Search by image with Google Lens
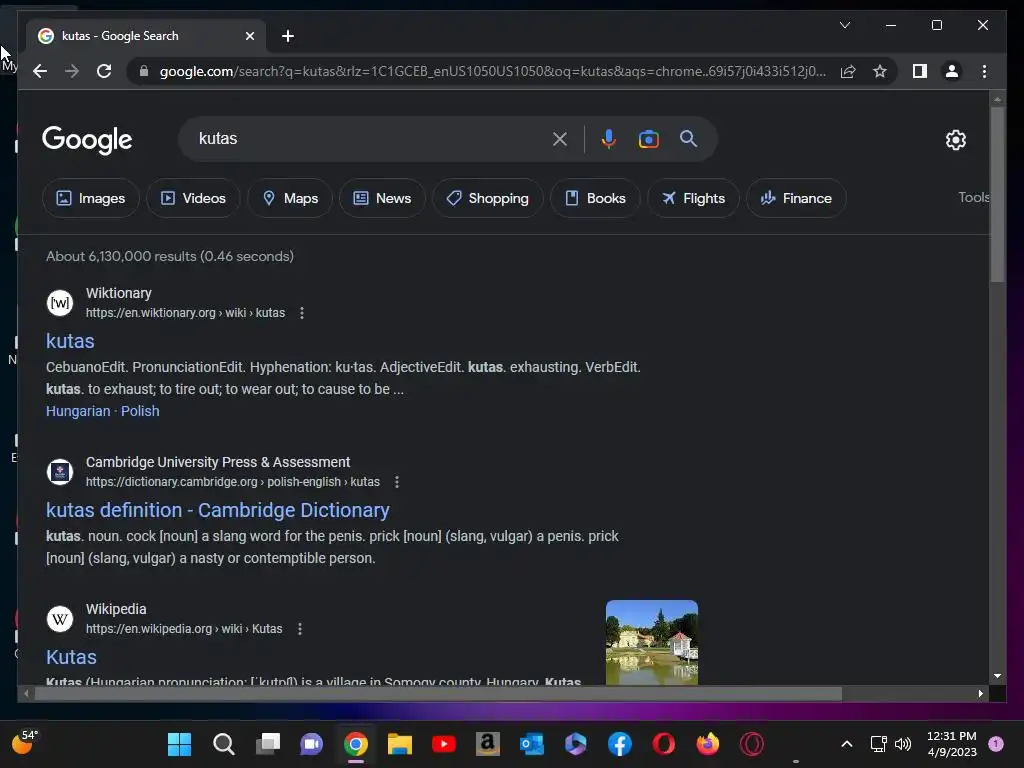1024x768 pixels. point(648,138)
